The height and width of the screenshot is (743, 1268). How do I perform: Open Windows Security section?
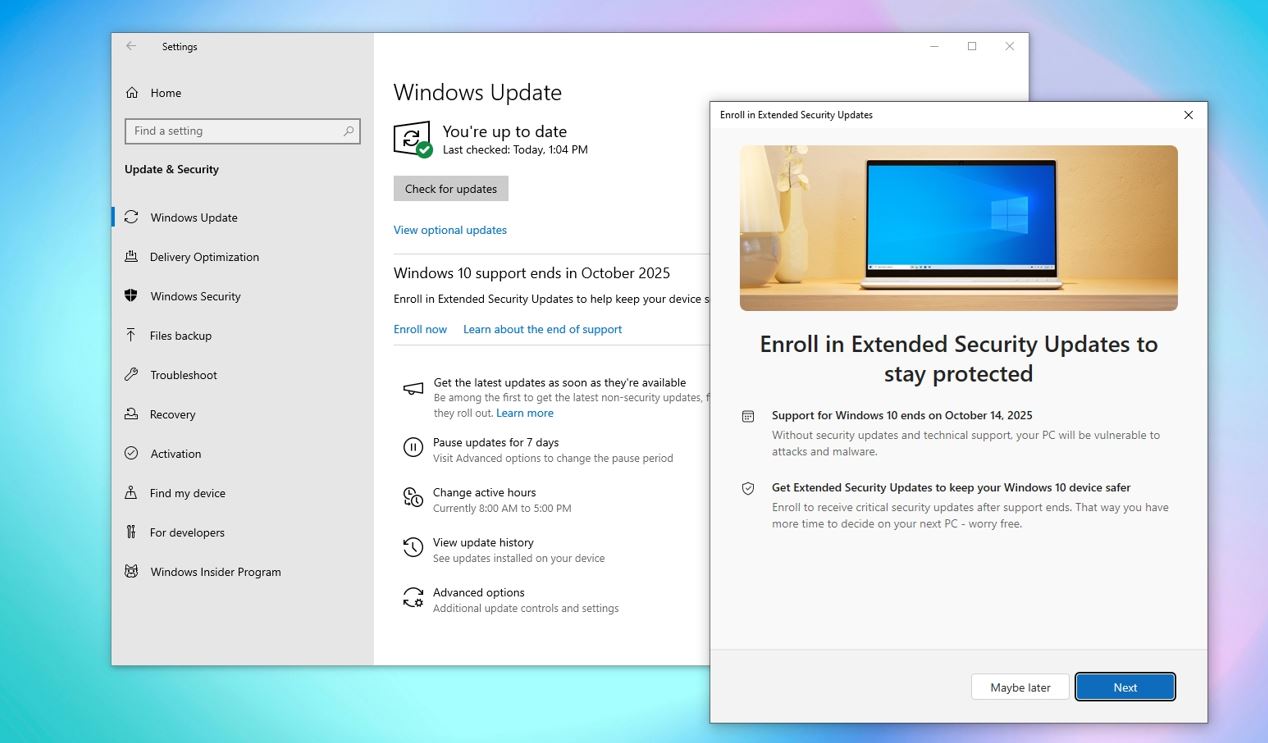click(195, 296)
